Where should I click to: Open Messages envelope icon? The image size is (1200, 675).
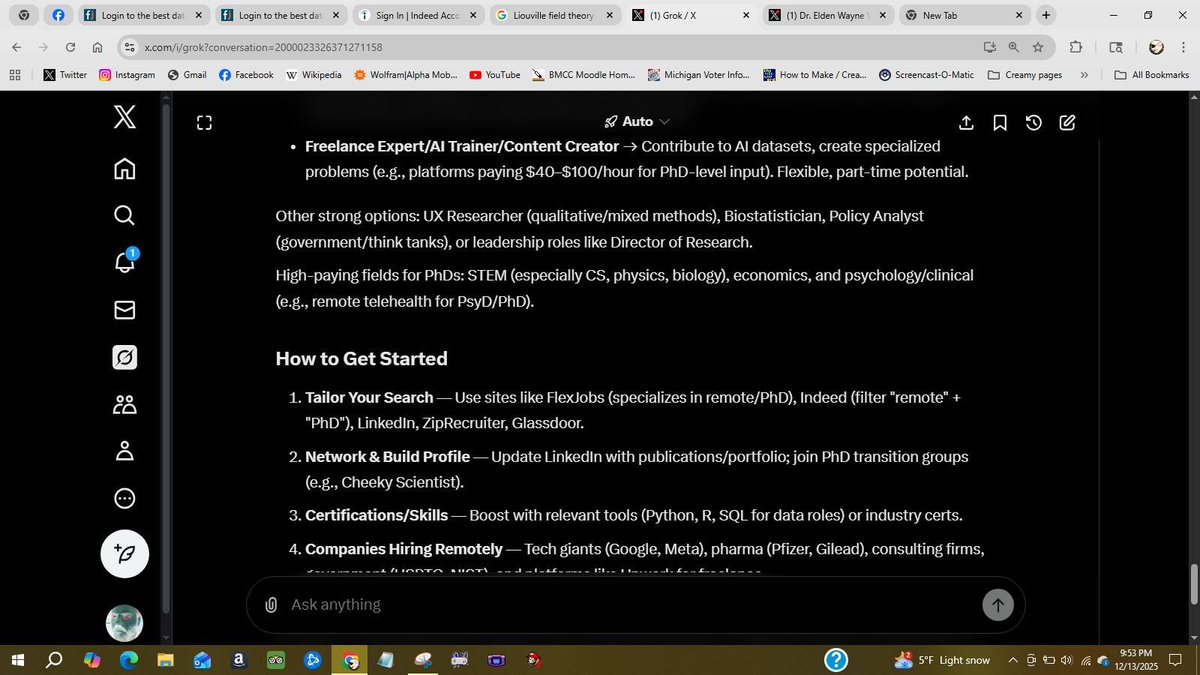124,310
